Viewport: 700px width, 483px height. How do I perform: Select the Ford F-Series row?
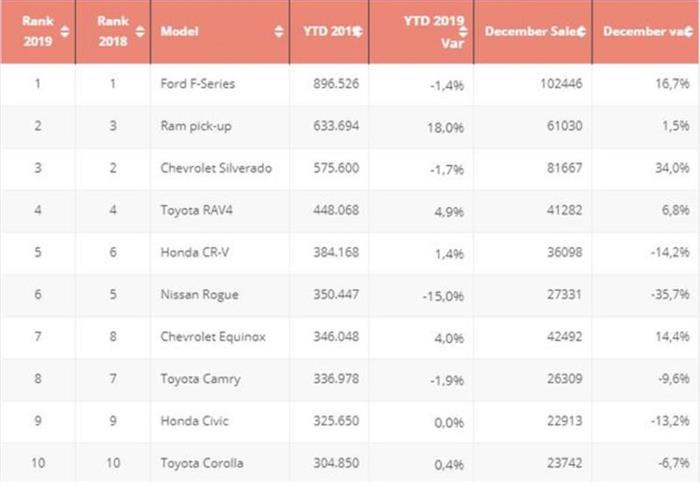[198, 84]
